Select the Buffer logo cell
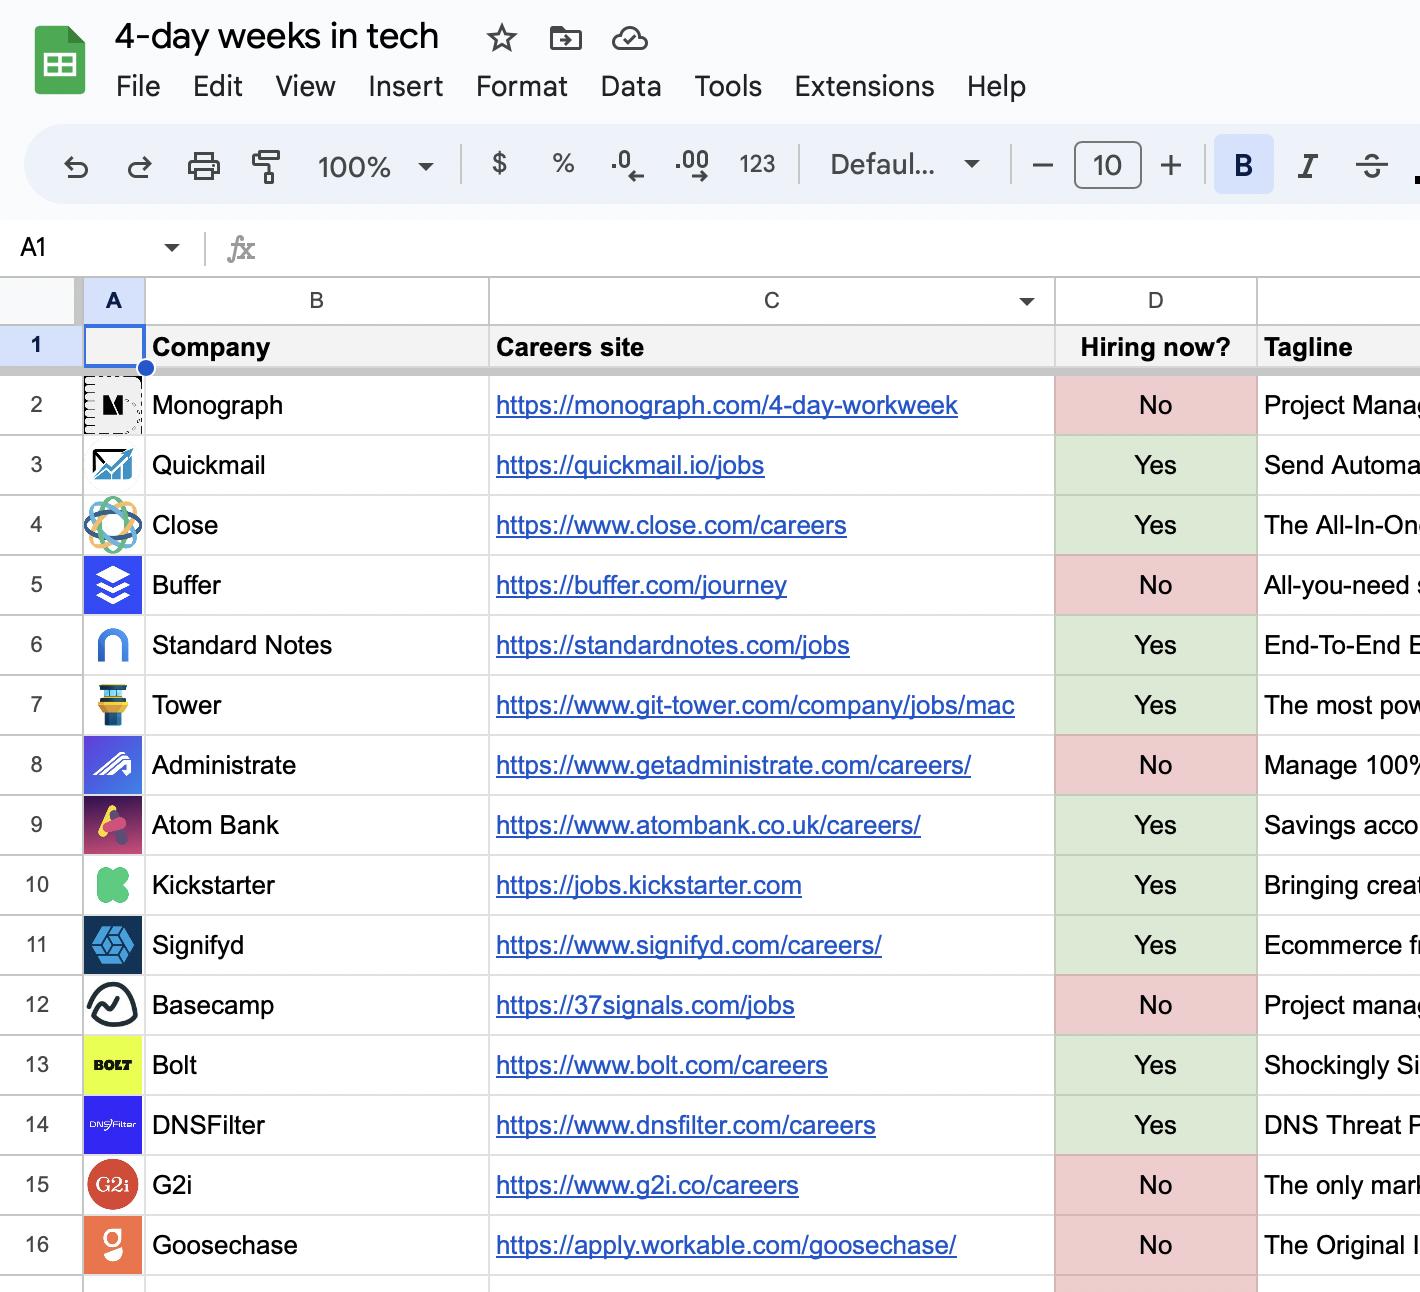 113,585
